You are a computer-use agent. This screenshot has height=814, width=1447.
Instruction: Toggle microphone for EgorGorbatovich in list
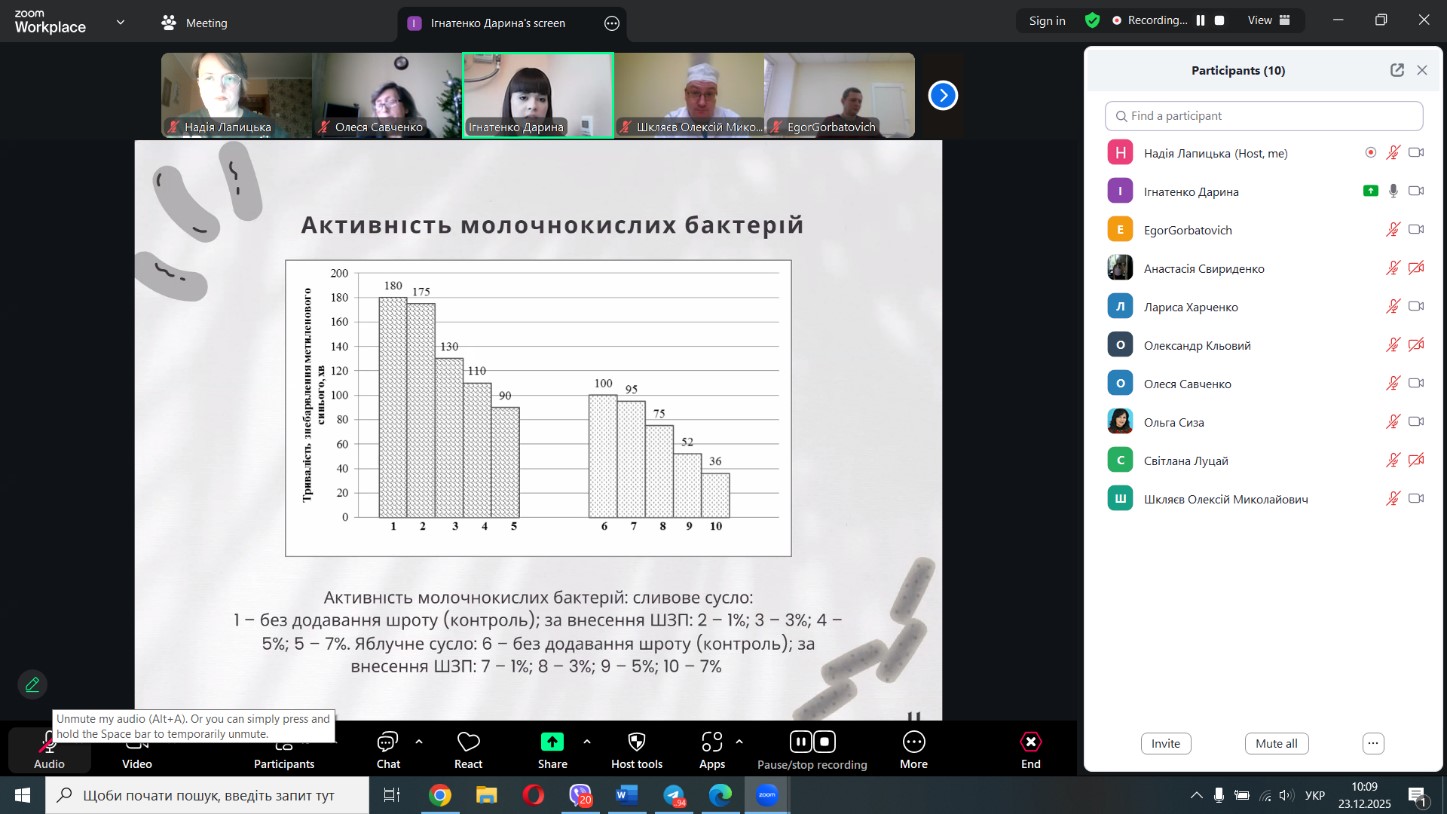tap(1393, 230)
